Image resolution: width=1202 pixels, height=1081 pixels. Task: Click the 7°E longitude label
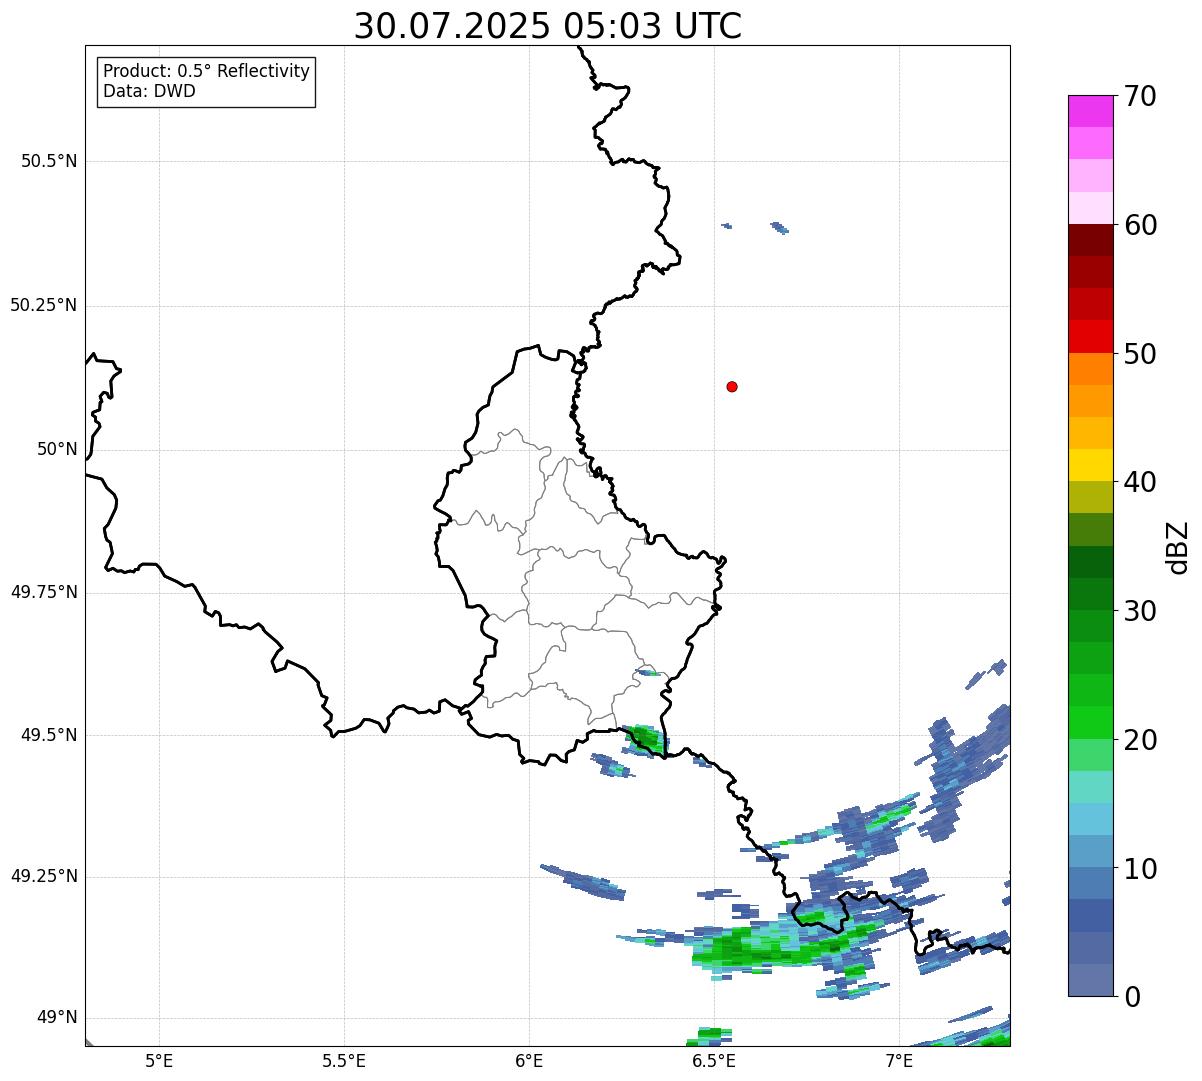[899, 1061]
